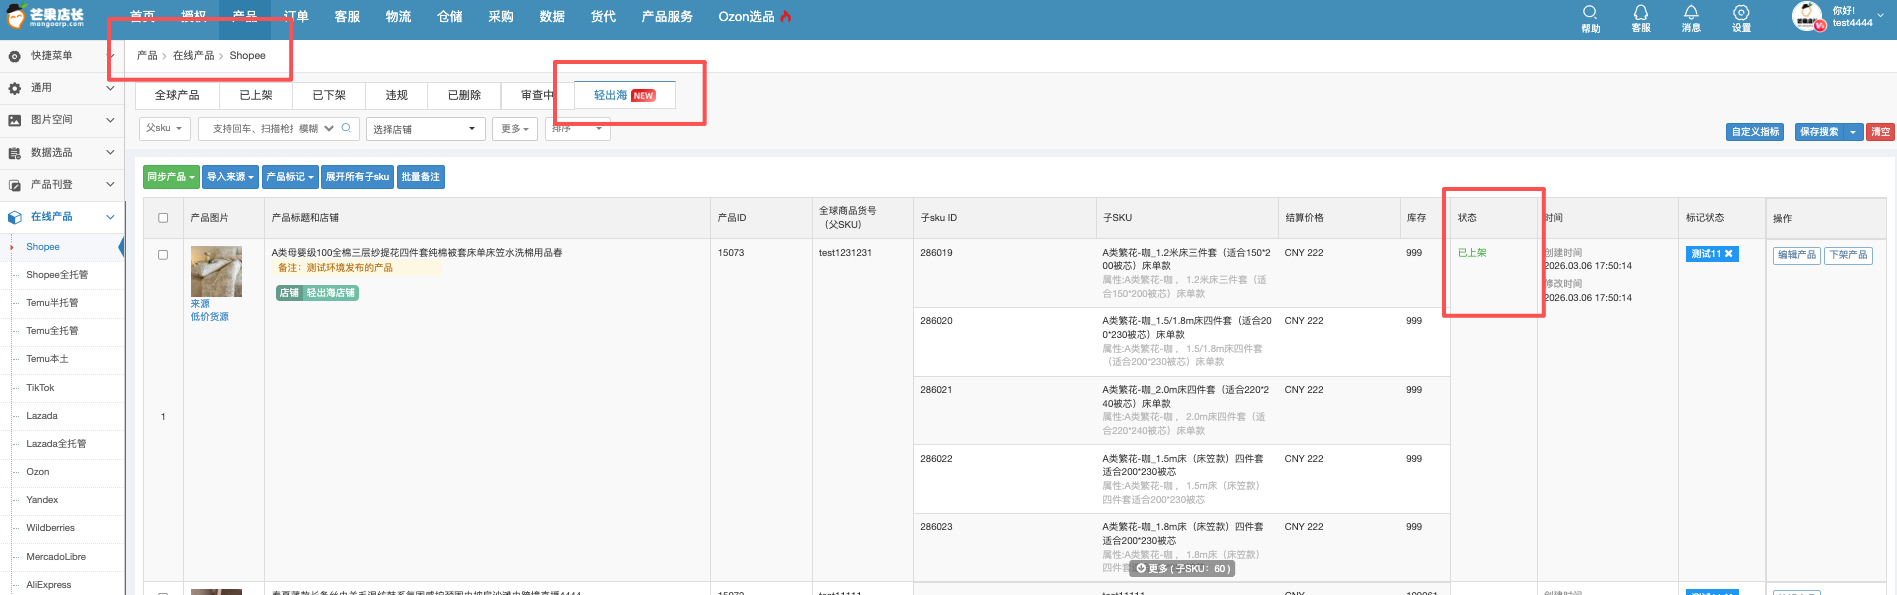Click the search magnifier icon in SKU field
Screen dimensions: 1897x595
[x=346, y=128]
